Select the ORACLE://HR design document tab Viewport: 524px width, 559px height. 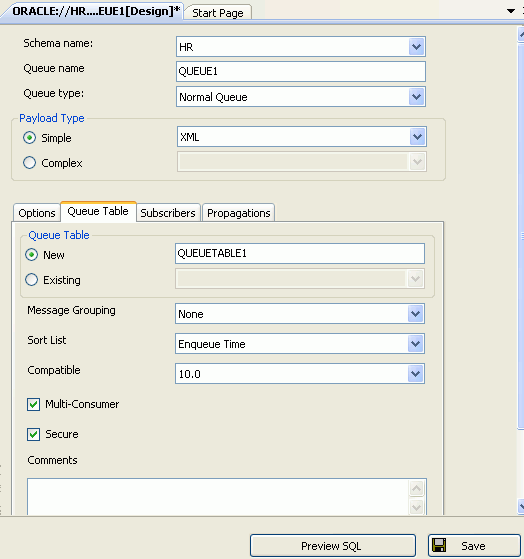pyautogui.click(x=94, y=11)
